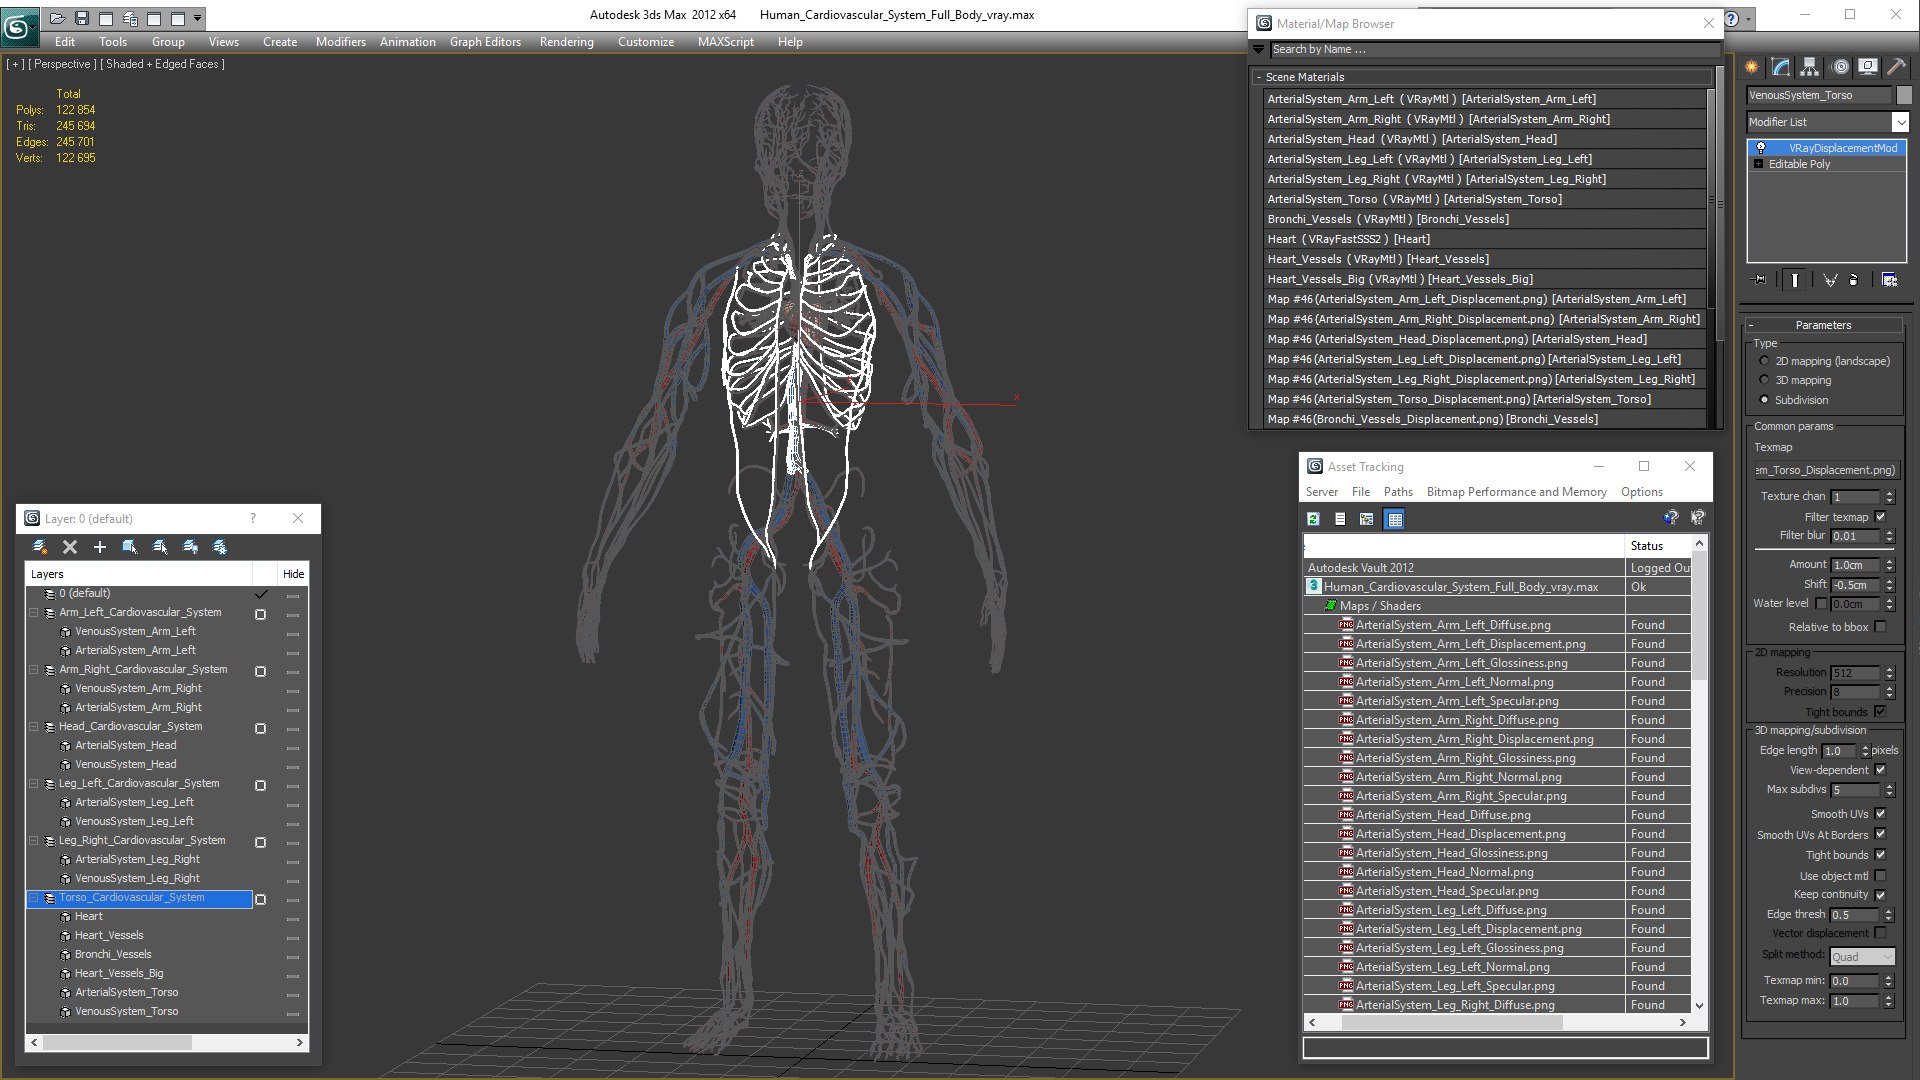Toggle the Relative to bbox checkbox
Image resolution: width=1920 pixels, height=1080 pixels.
pyautogui.click(x=1880, y=627)
